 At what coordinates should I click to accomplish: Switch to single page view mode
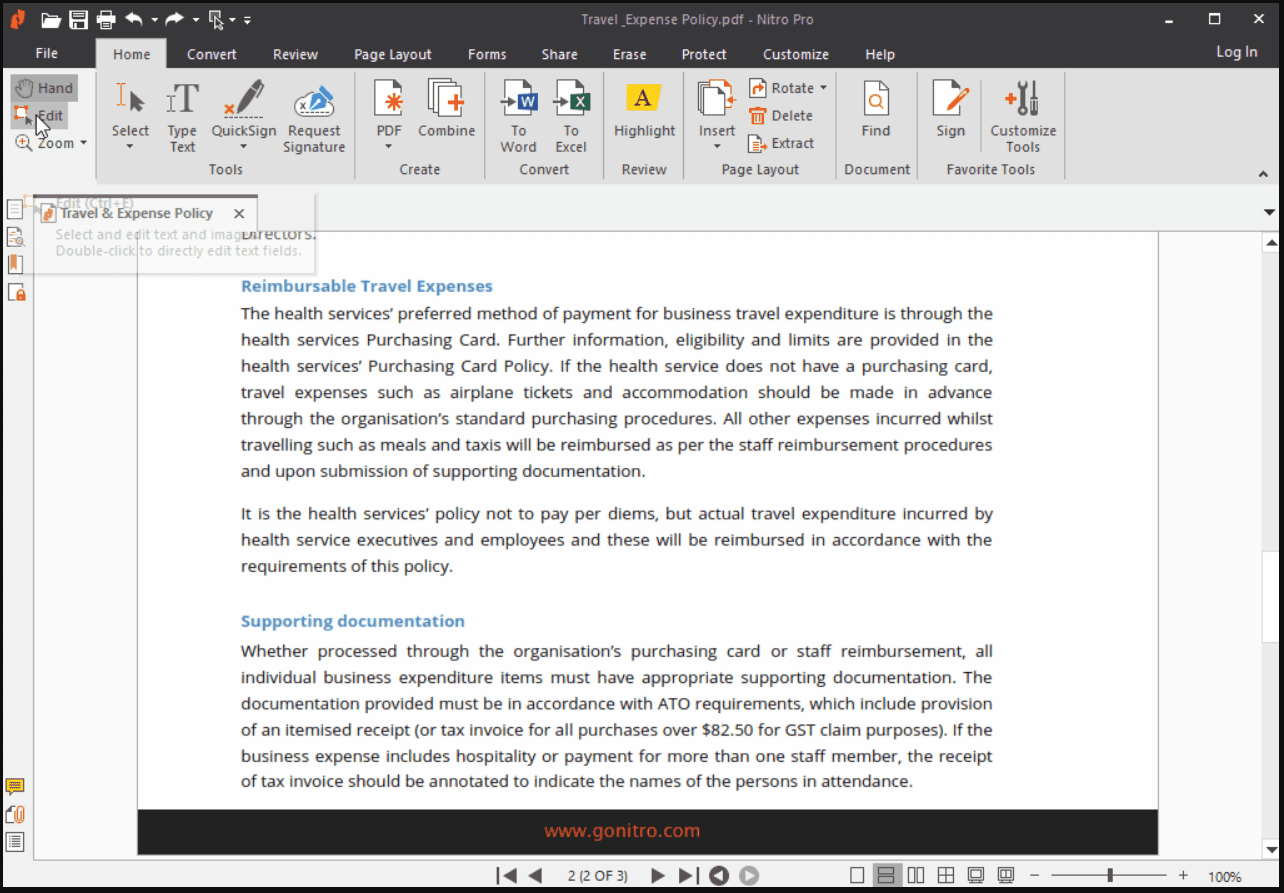[857, 876]
